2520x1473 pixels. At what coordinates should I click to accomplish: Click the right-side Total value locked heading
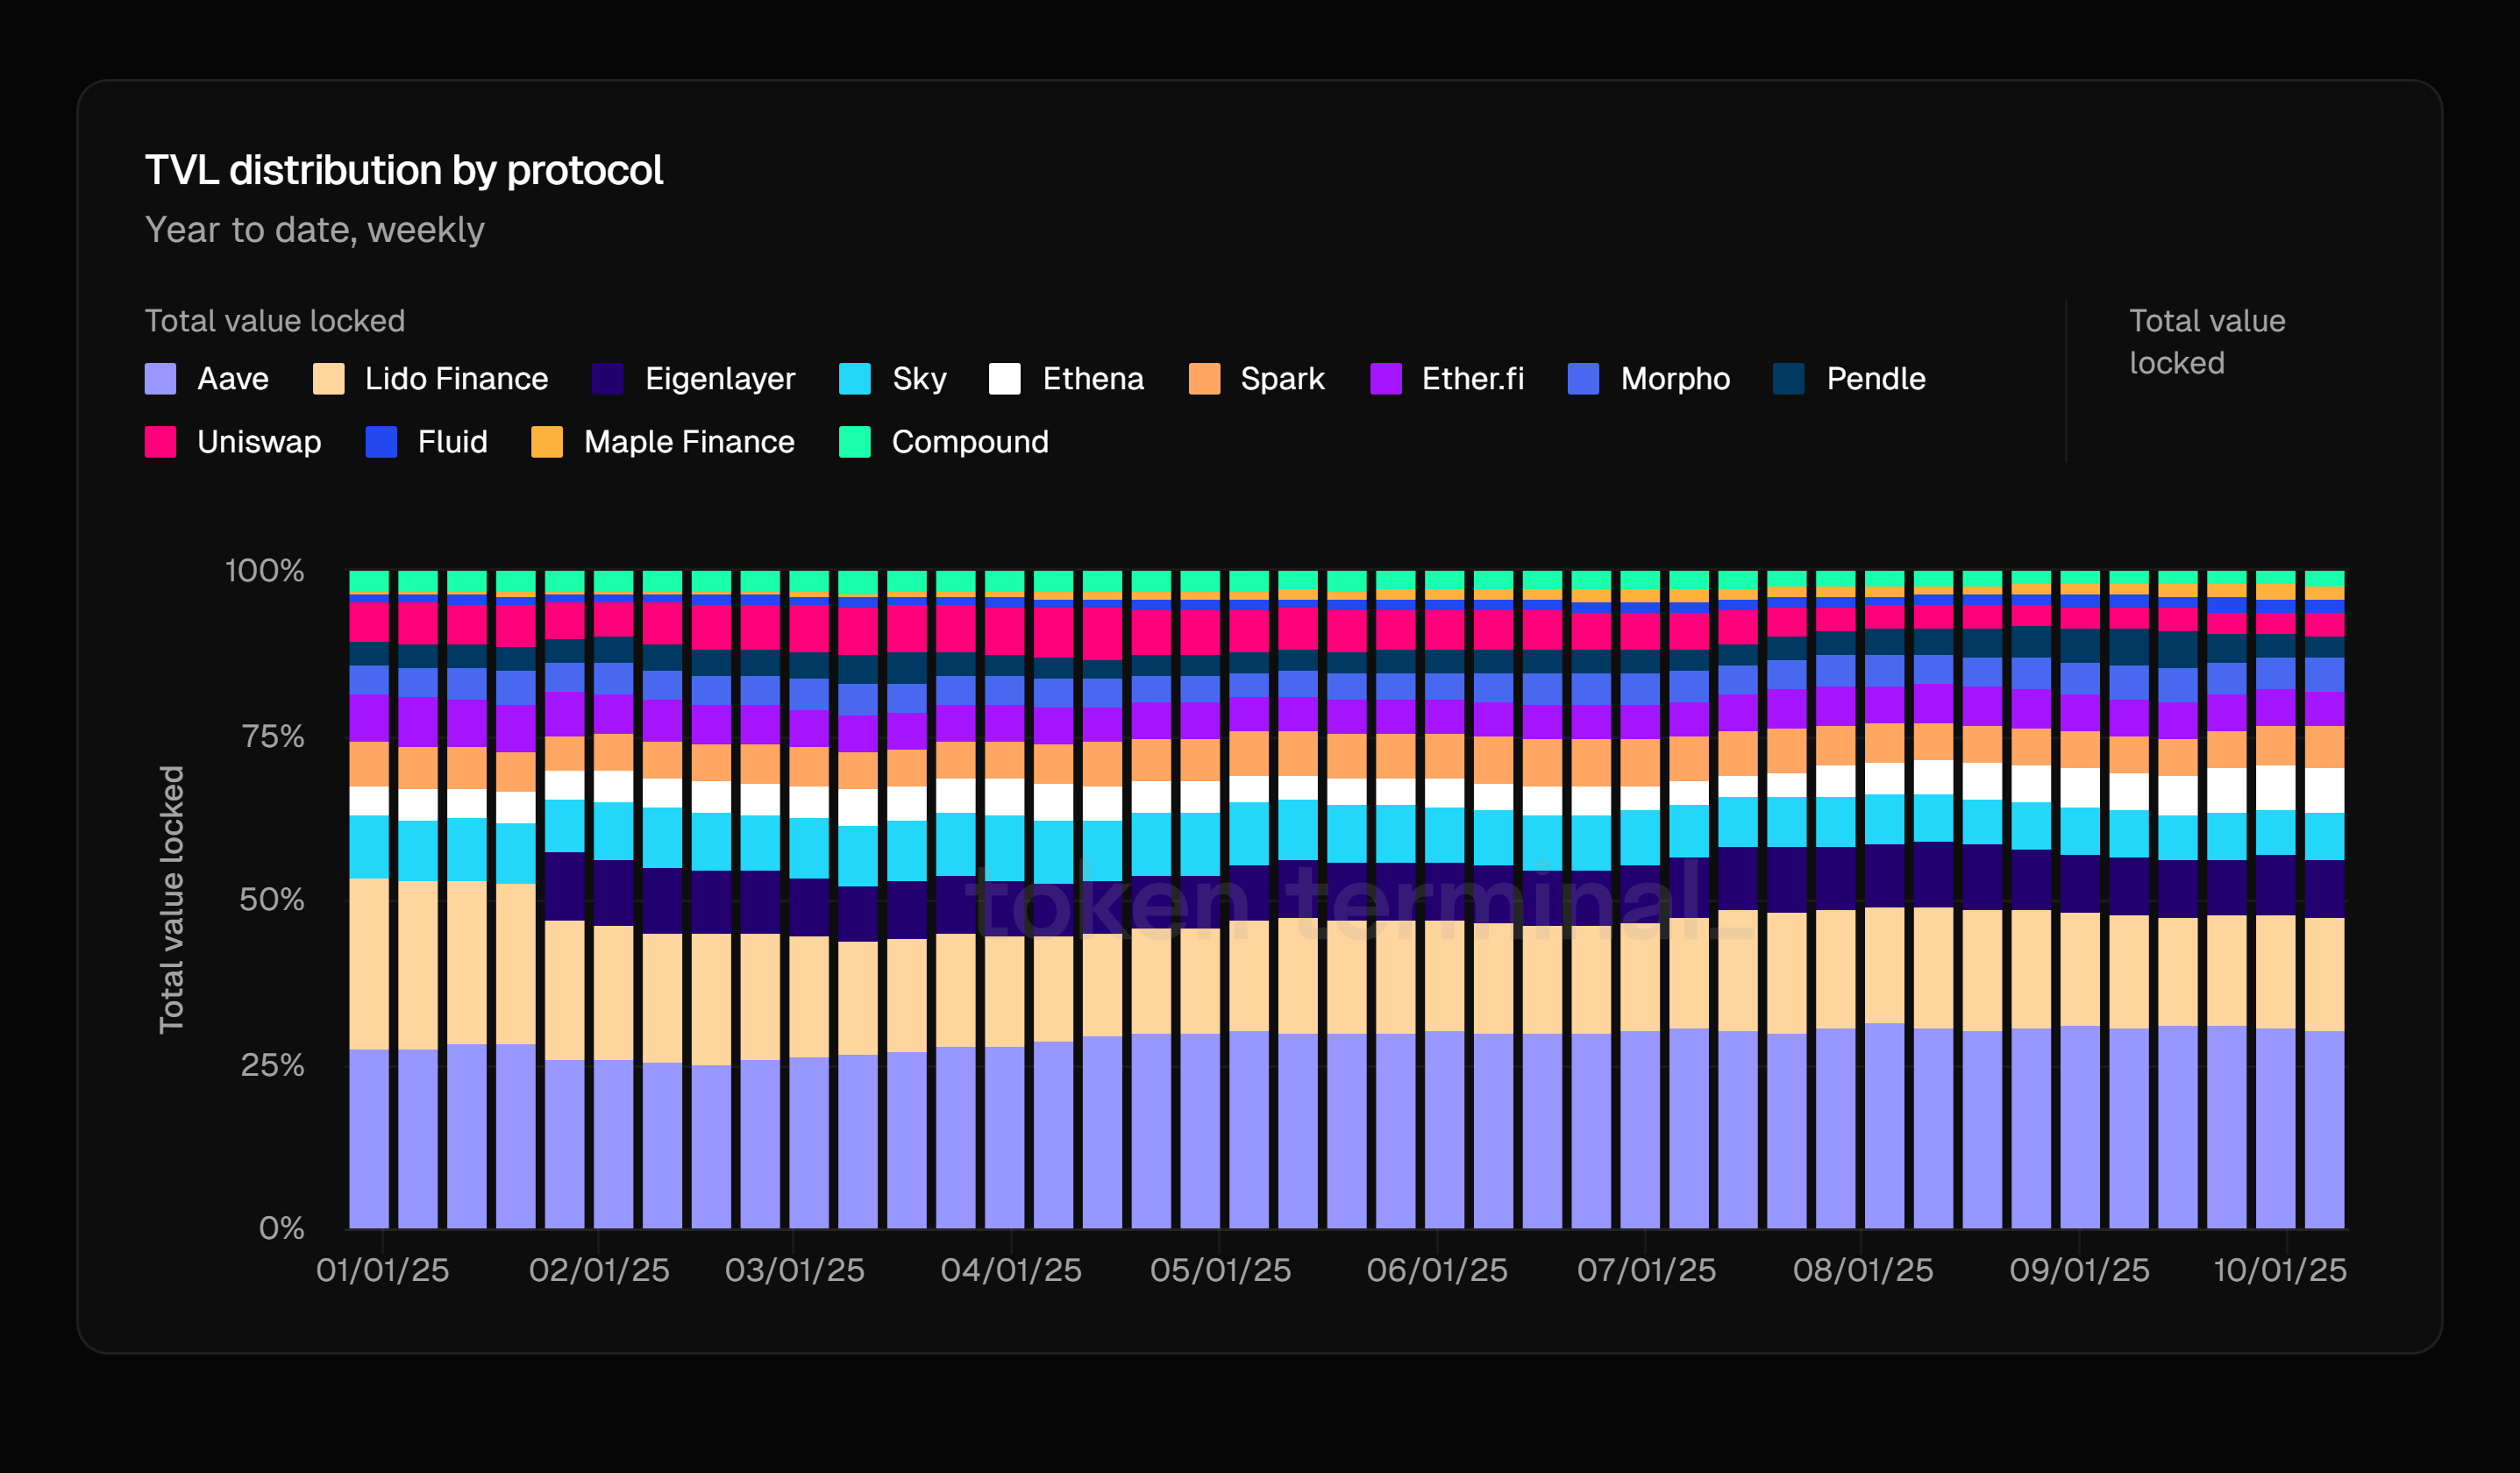tap(2207, 342)
